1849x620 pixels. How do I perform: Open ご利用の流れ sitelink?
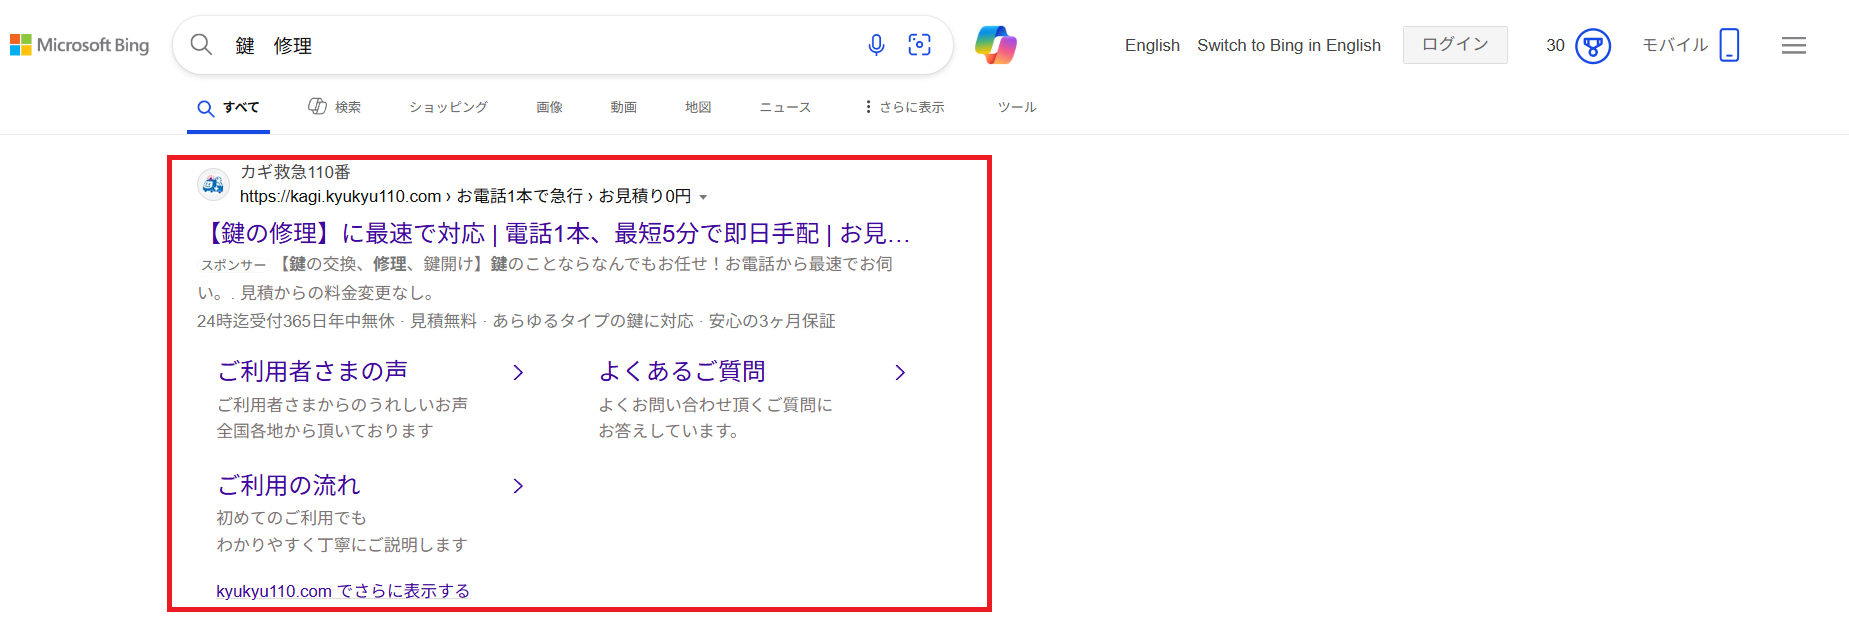pyautogui.click(x=288, y=485)
